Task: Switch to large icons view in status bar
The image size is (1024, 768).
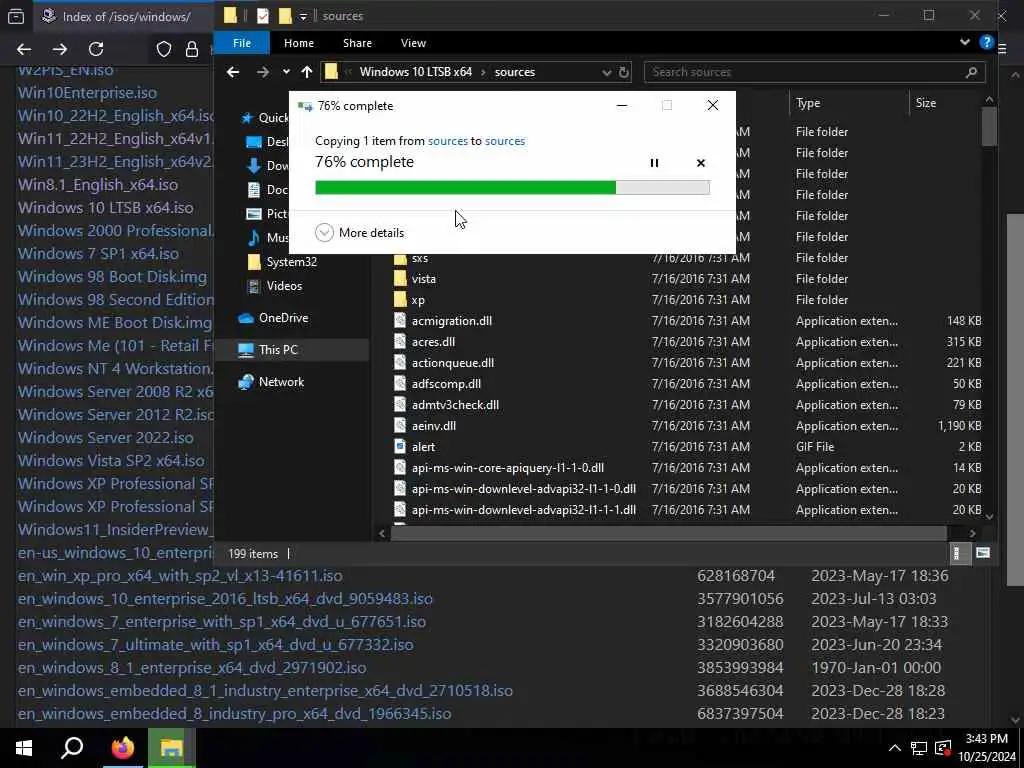Action: pyautogui.click(x=982, y=554)
